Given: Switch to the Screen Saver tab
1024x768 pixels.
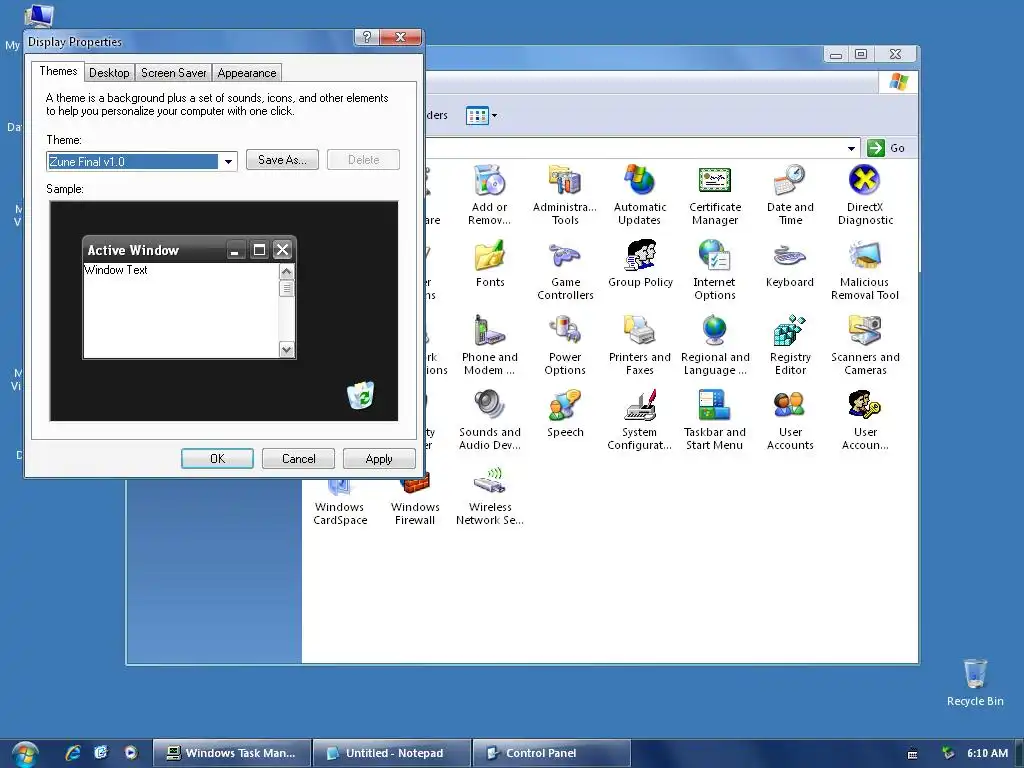Looking at the screenshot, I should [173, 72].
